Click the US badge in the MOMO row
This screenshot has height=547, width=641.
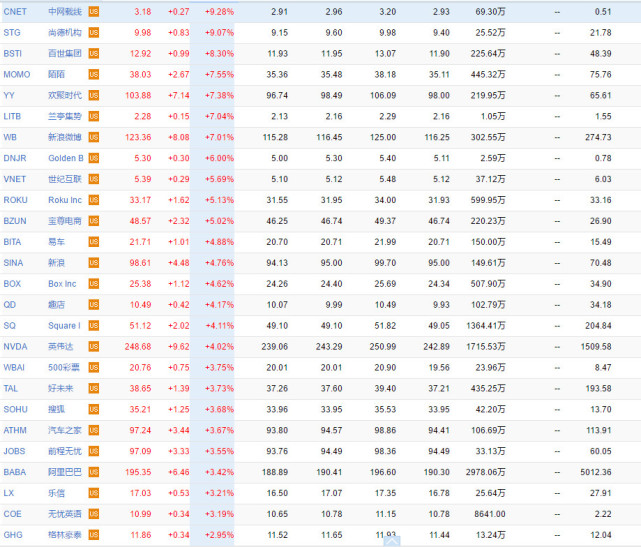pos(94,74)
